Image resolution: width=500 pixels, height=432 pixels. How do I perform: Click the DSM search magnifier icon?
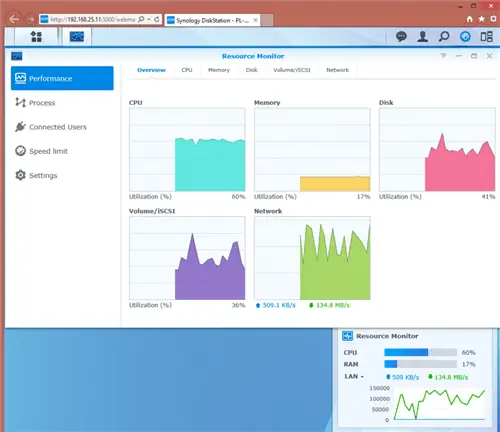coord(444,36)
